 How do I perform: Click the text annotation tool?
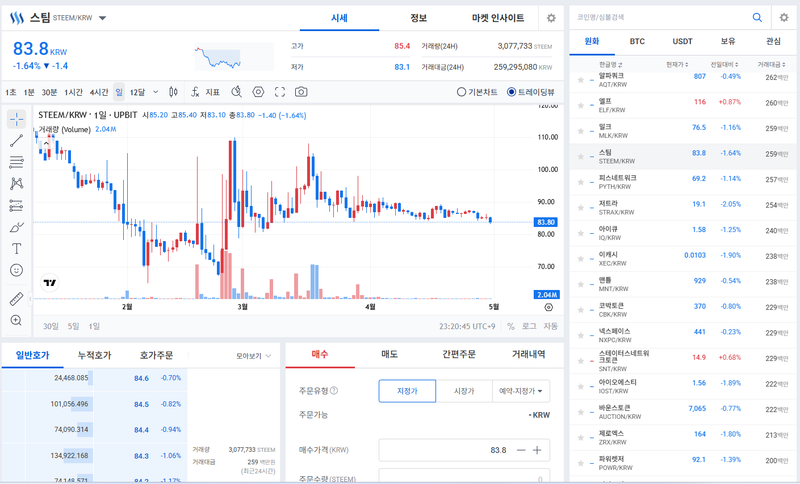pyautogui.click(x=17, y=248)
